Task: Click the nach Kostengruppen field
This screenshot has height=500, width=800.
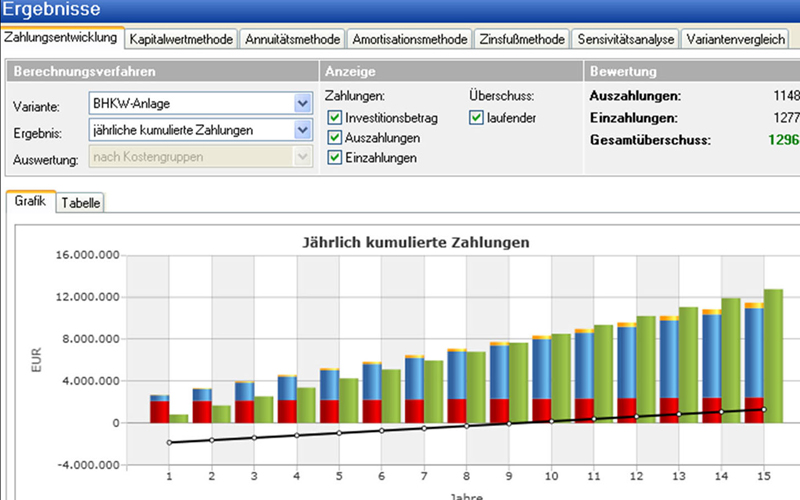Action: click(201, 157)
